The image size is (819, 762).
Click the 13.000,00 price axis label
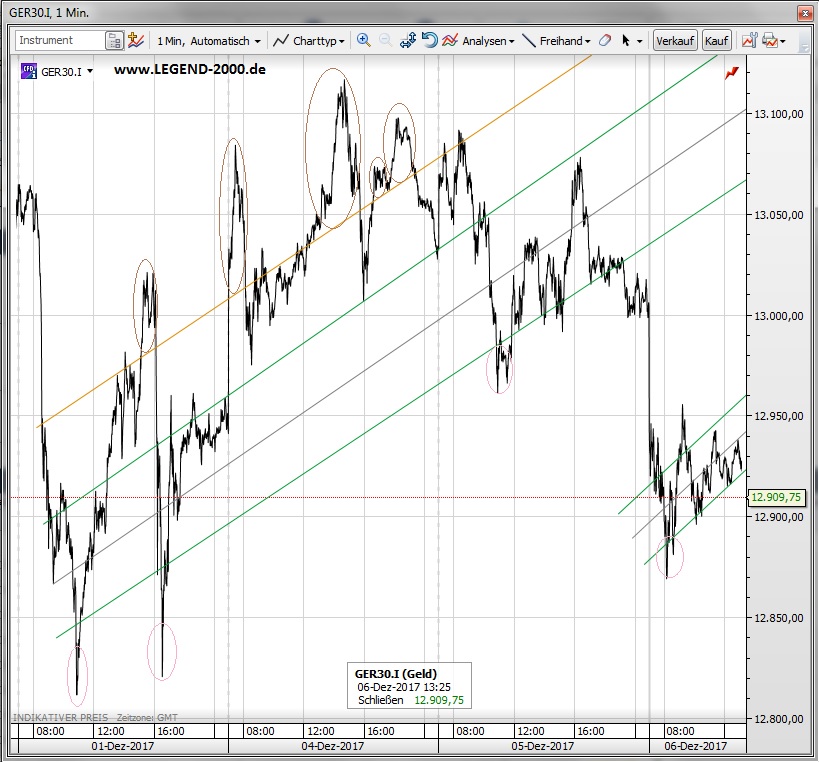[x=778, y=316]
